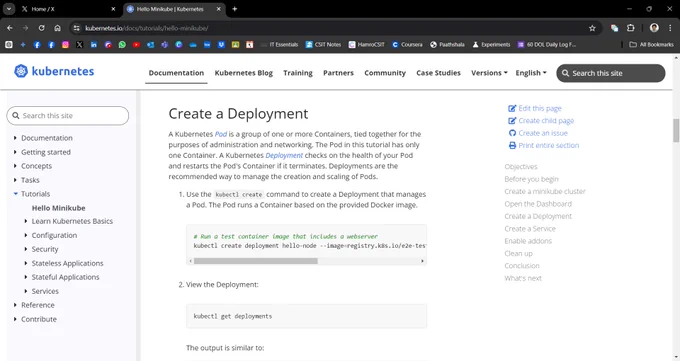The height and width of the screenshot is (361, 680).
Task: Open Chrome's three-dot menu
Action: click(670, 28)
